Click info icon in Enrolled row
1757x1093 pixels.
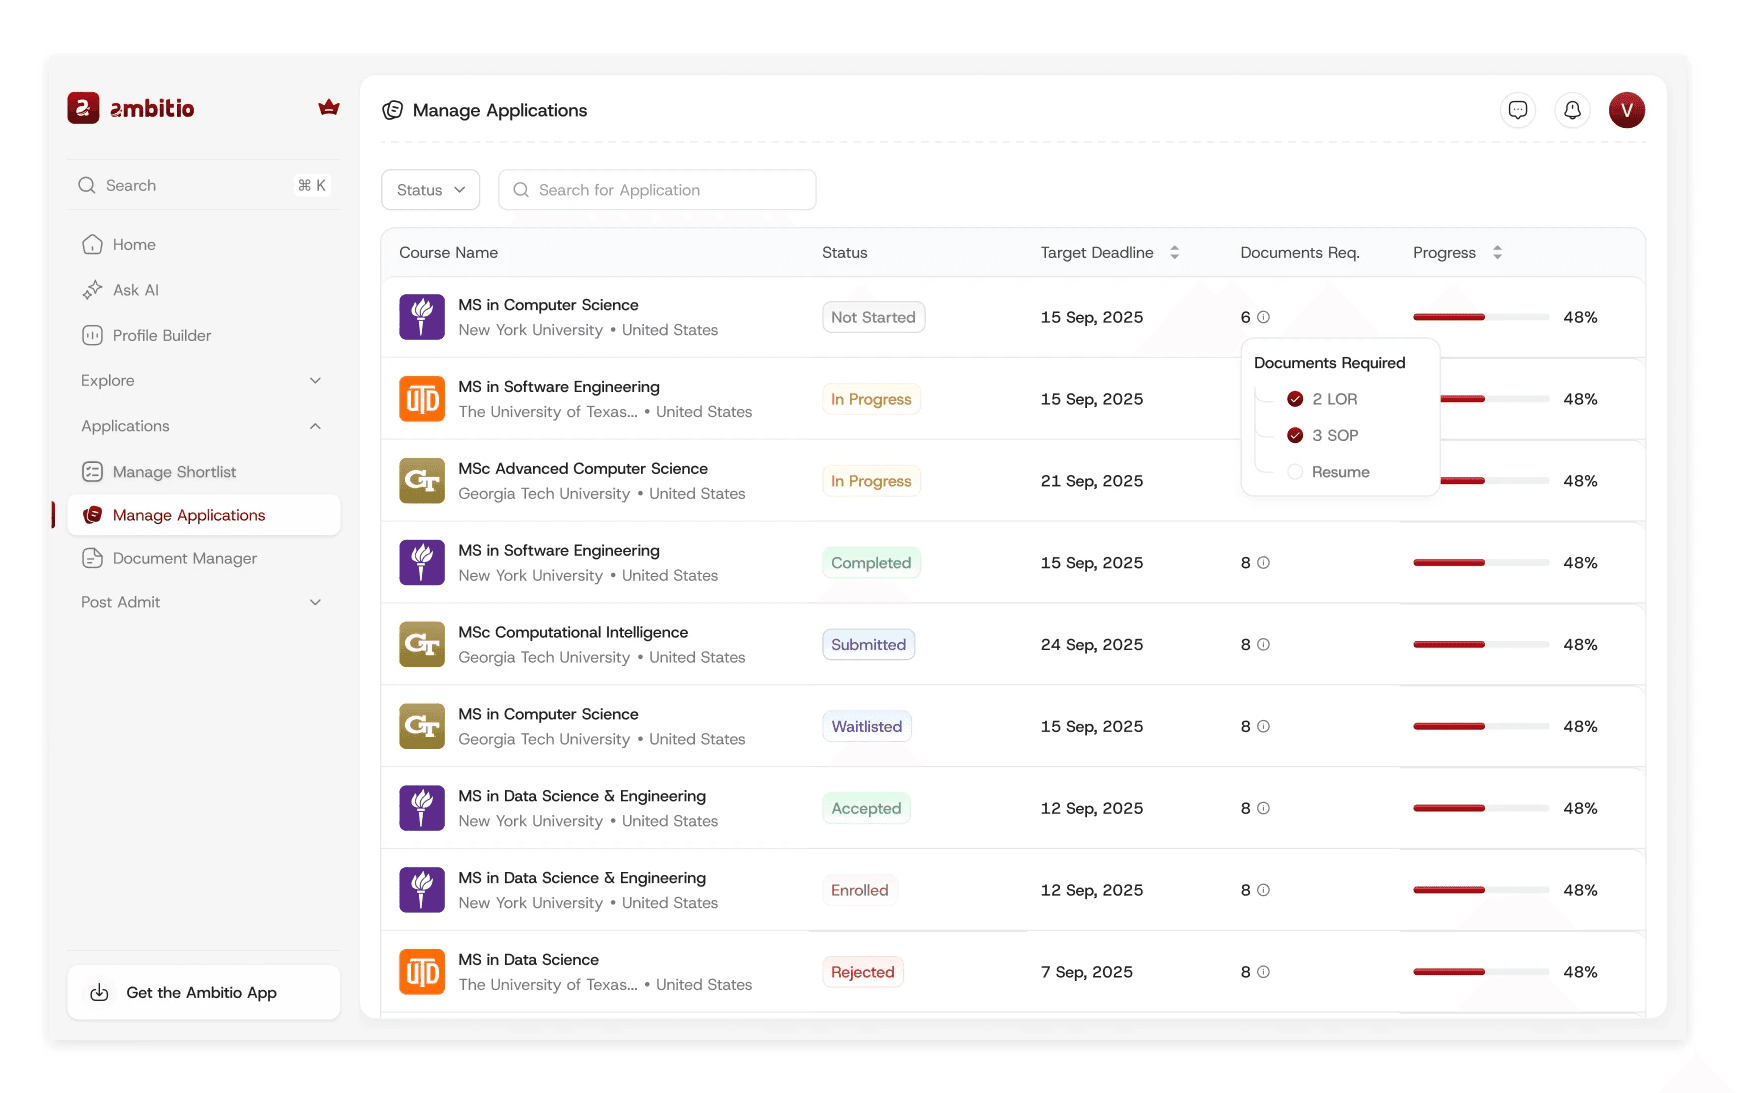tap(1263, 890)
